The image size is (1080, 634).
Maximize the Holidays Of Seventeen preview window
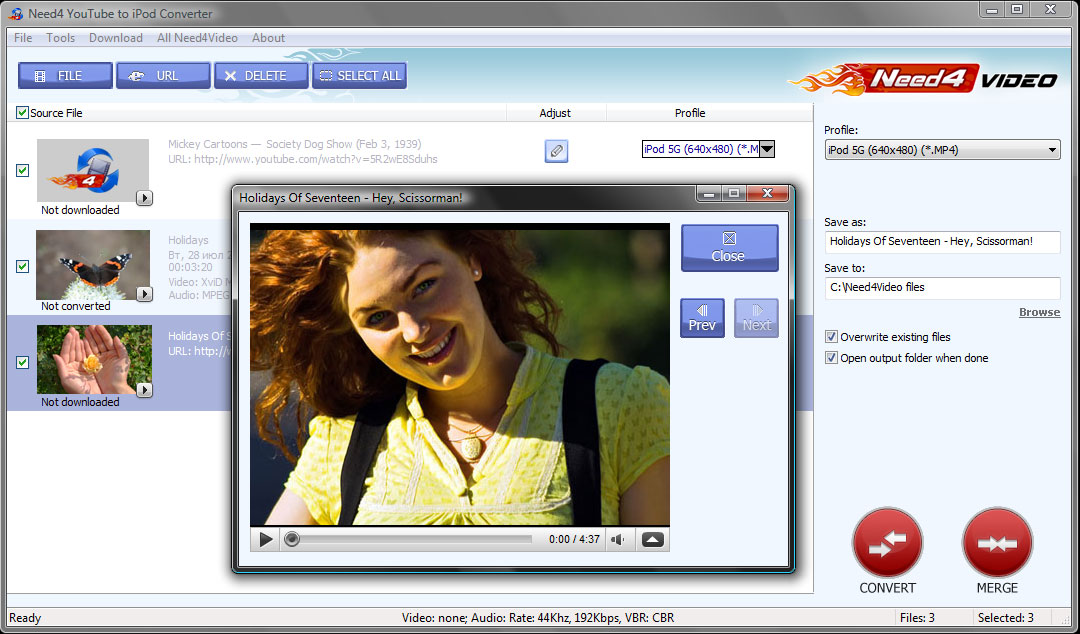tap(734, 194)
